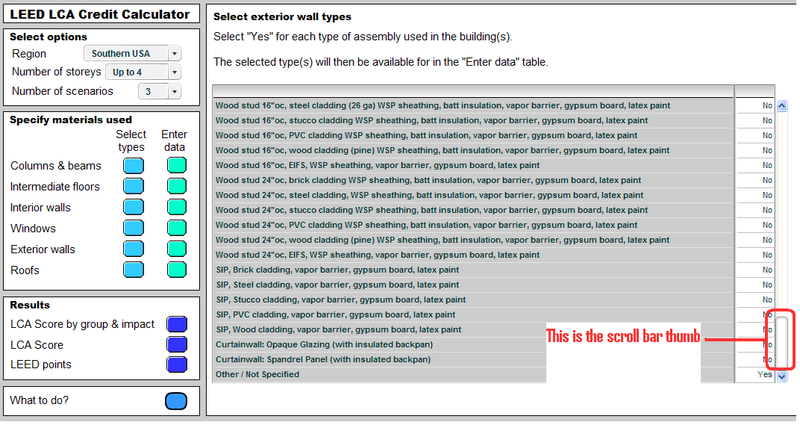800x425 pixels.
Task: Open Columns & beams Select types button
Action: pyautogui.click(x=133, y=166)
